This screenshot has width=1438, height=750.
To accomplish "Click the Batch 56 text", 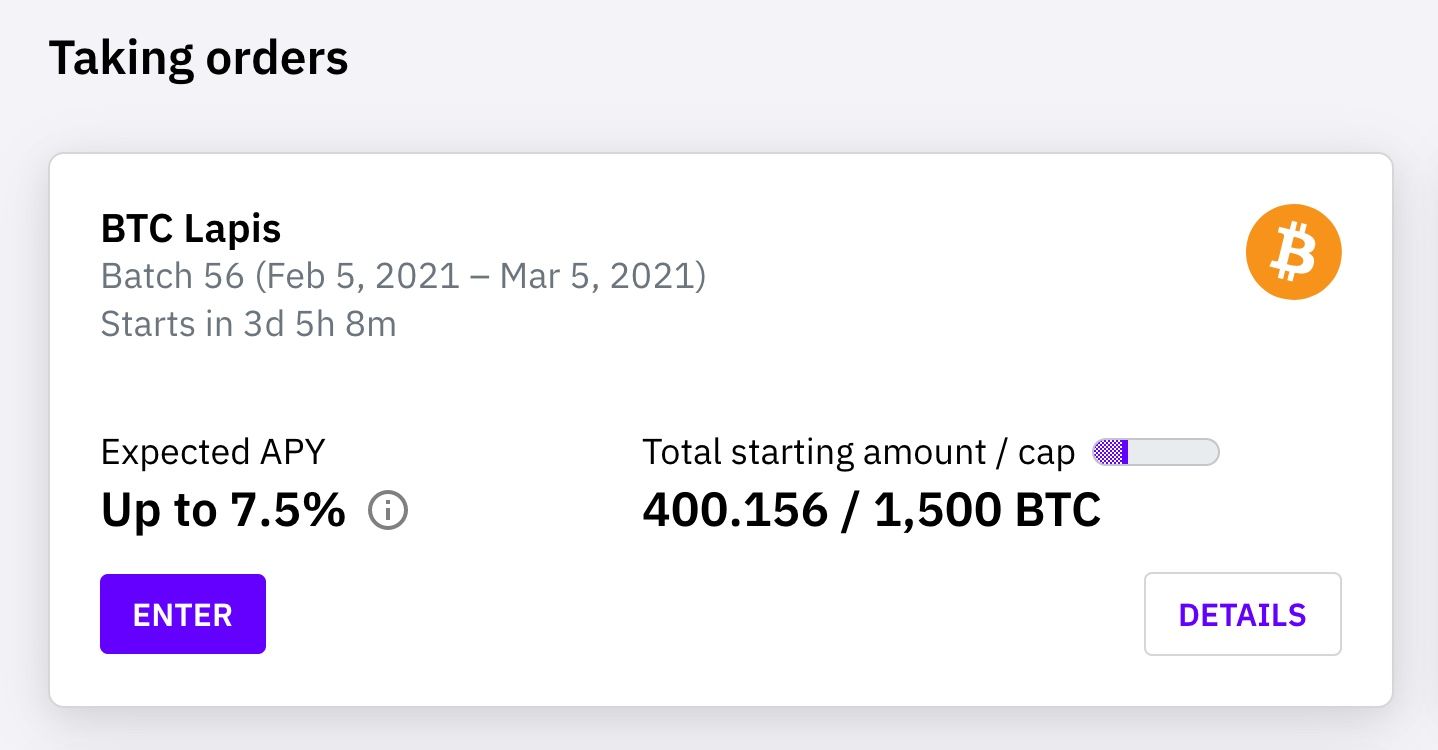I will 172,276.
